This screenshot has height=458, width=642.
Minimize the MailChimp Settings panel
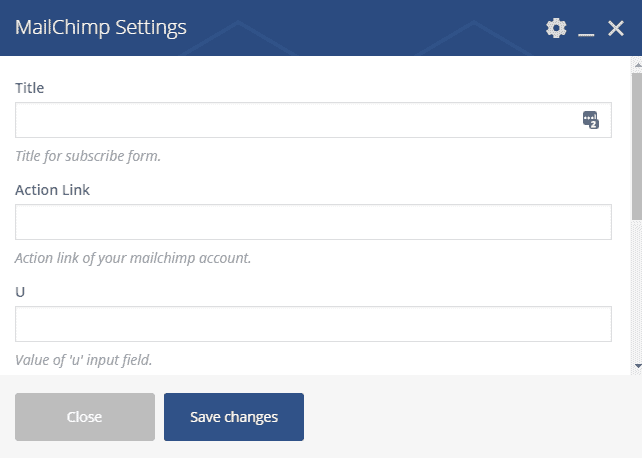pyautogui.click(x=587, y=29)
